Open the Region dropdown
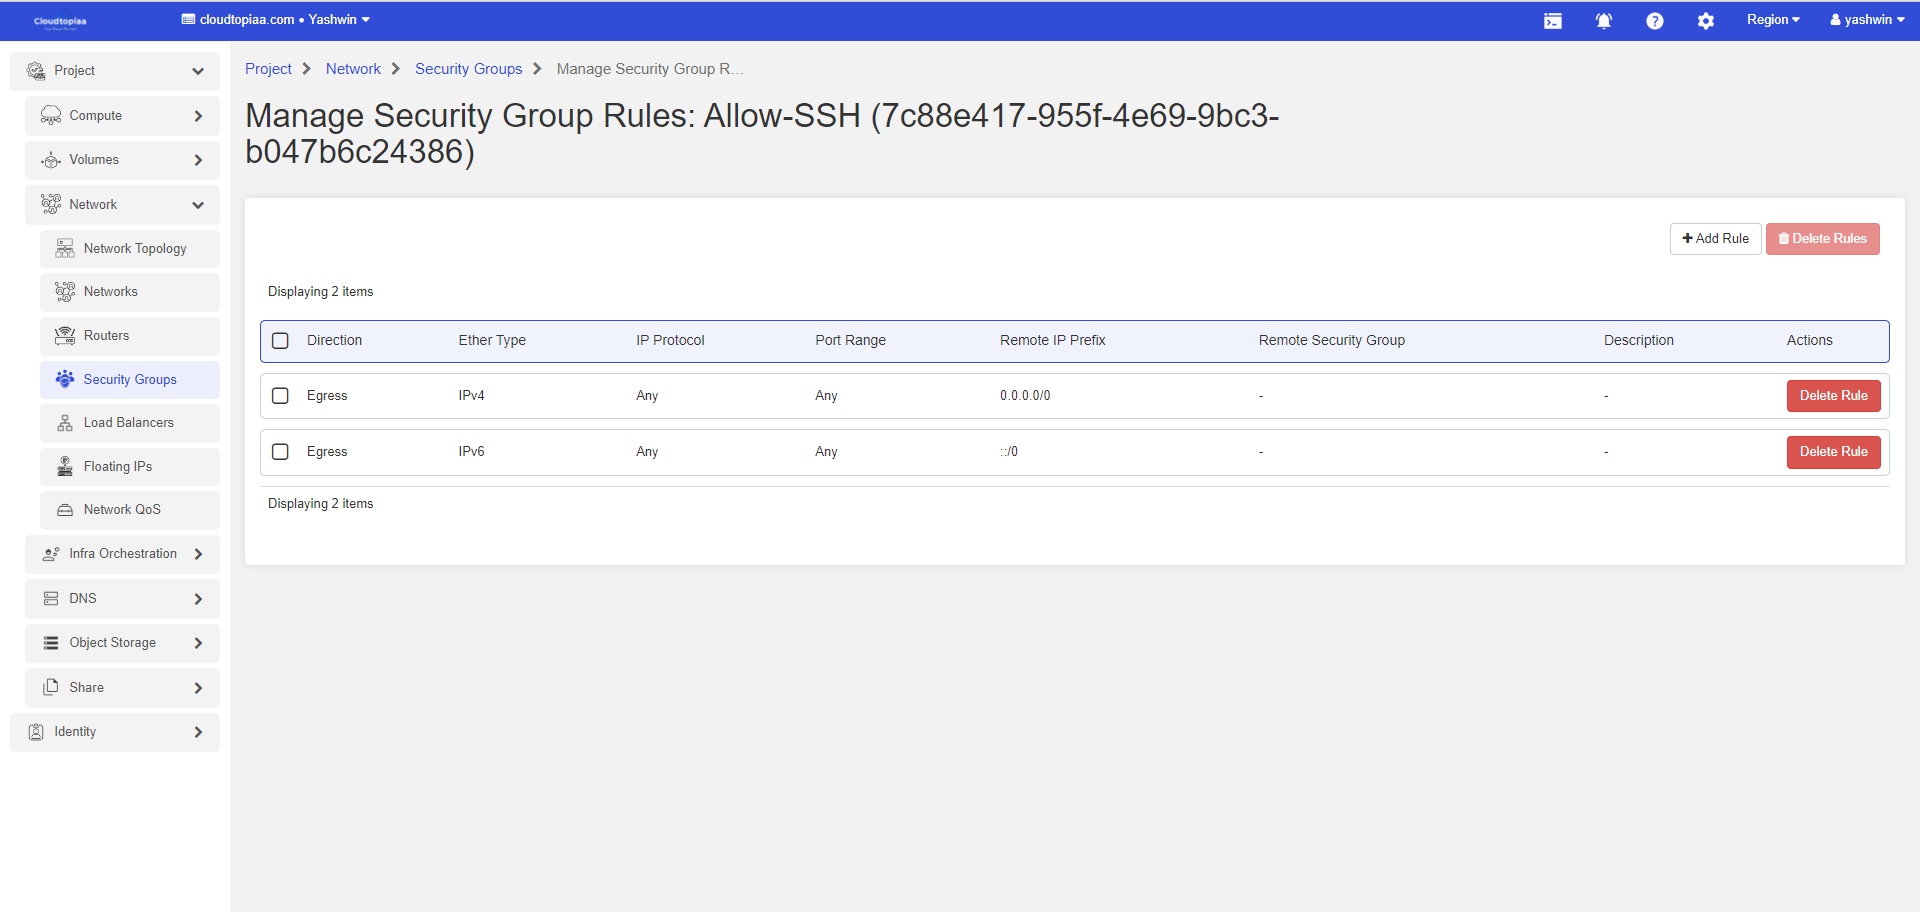 (x=1772, y=20)
